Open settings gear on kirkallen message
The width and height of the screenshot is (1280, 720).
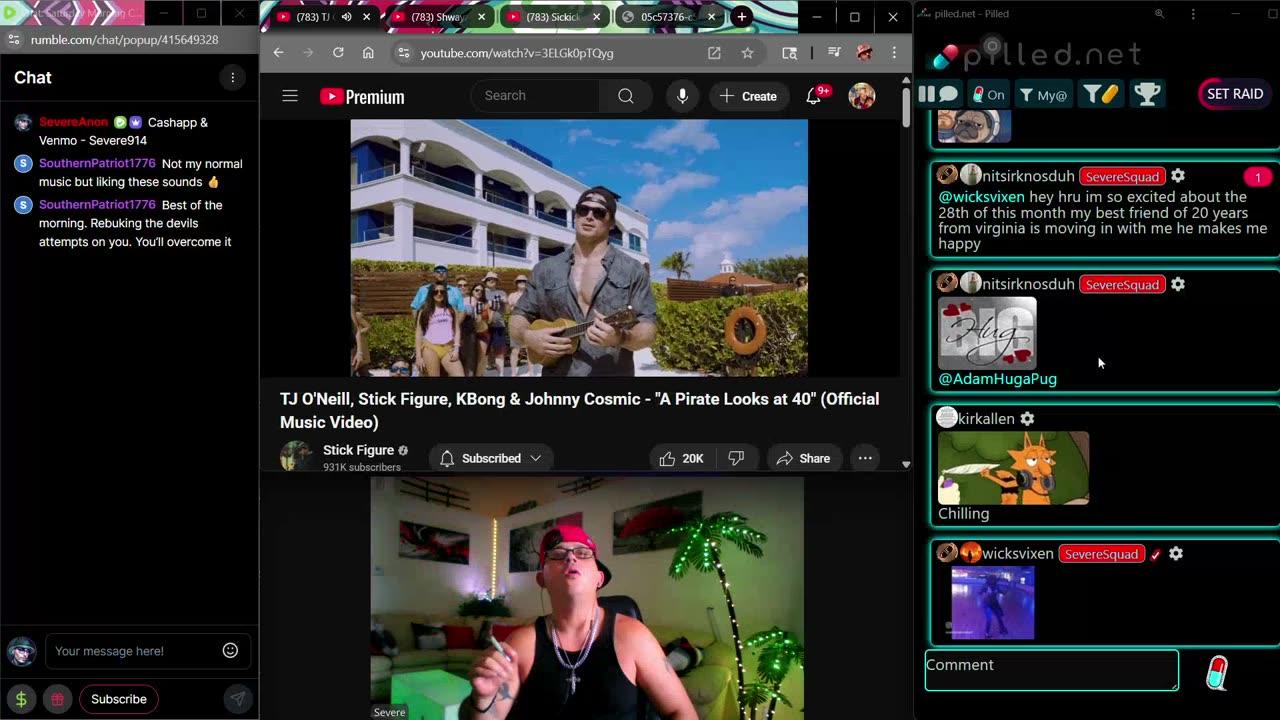point(1027,419)
